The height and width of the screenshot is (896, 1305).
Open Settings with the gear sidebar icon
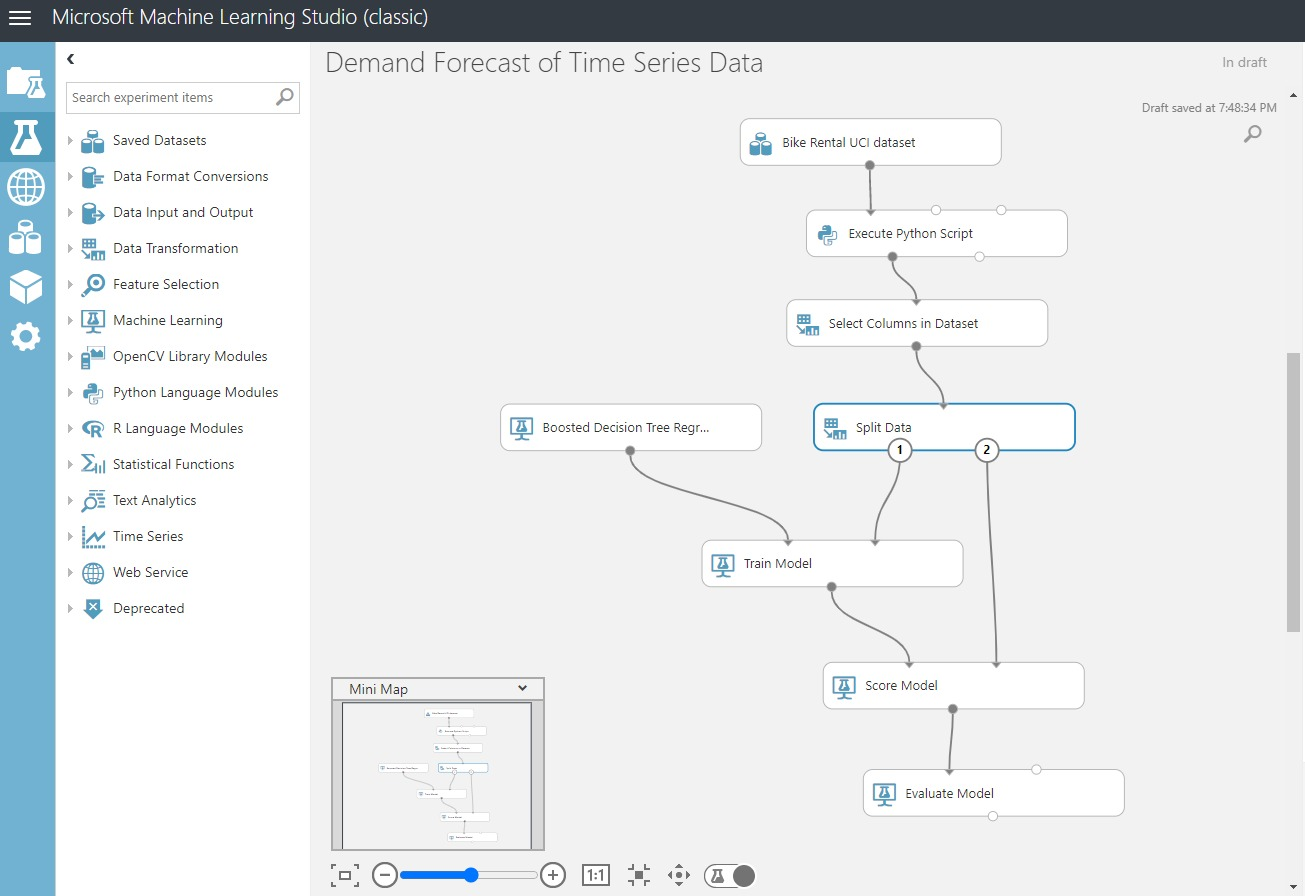(x=27, y=337)
